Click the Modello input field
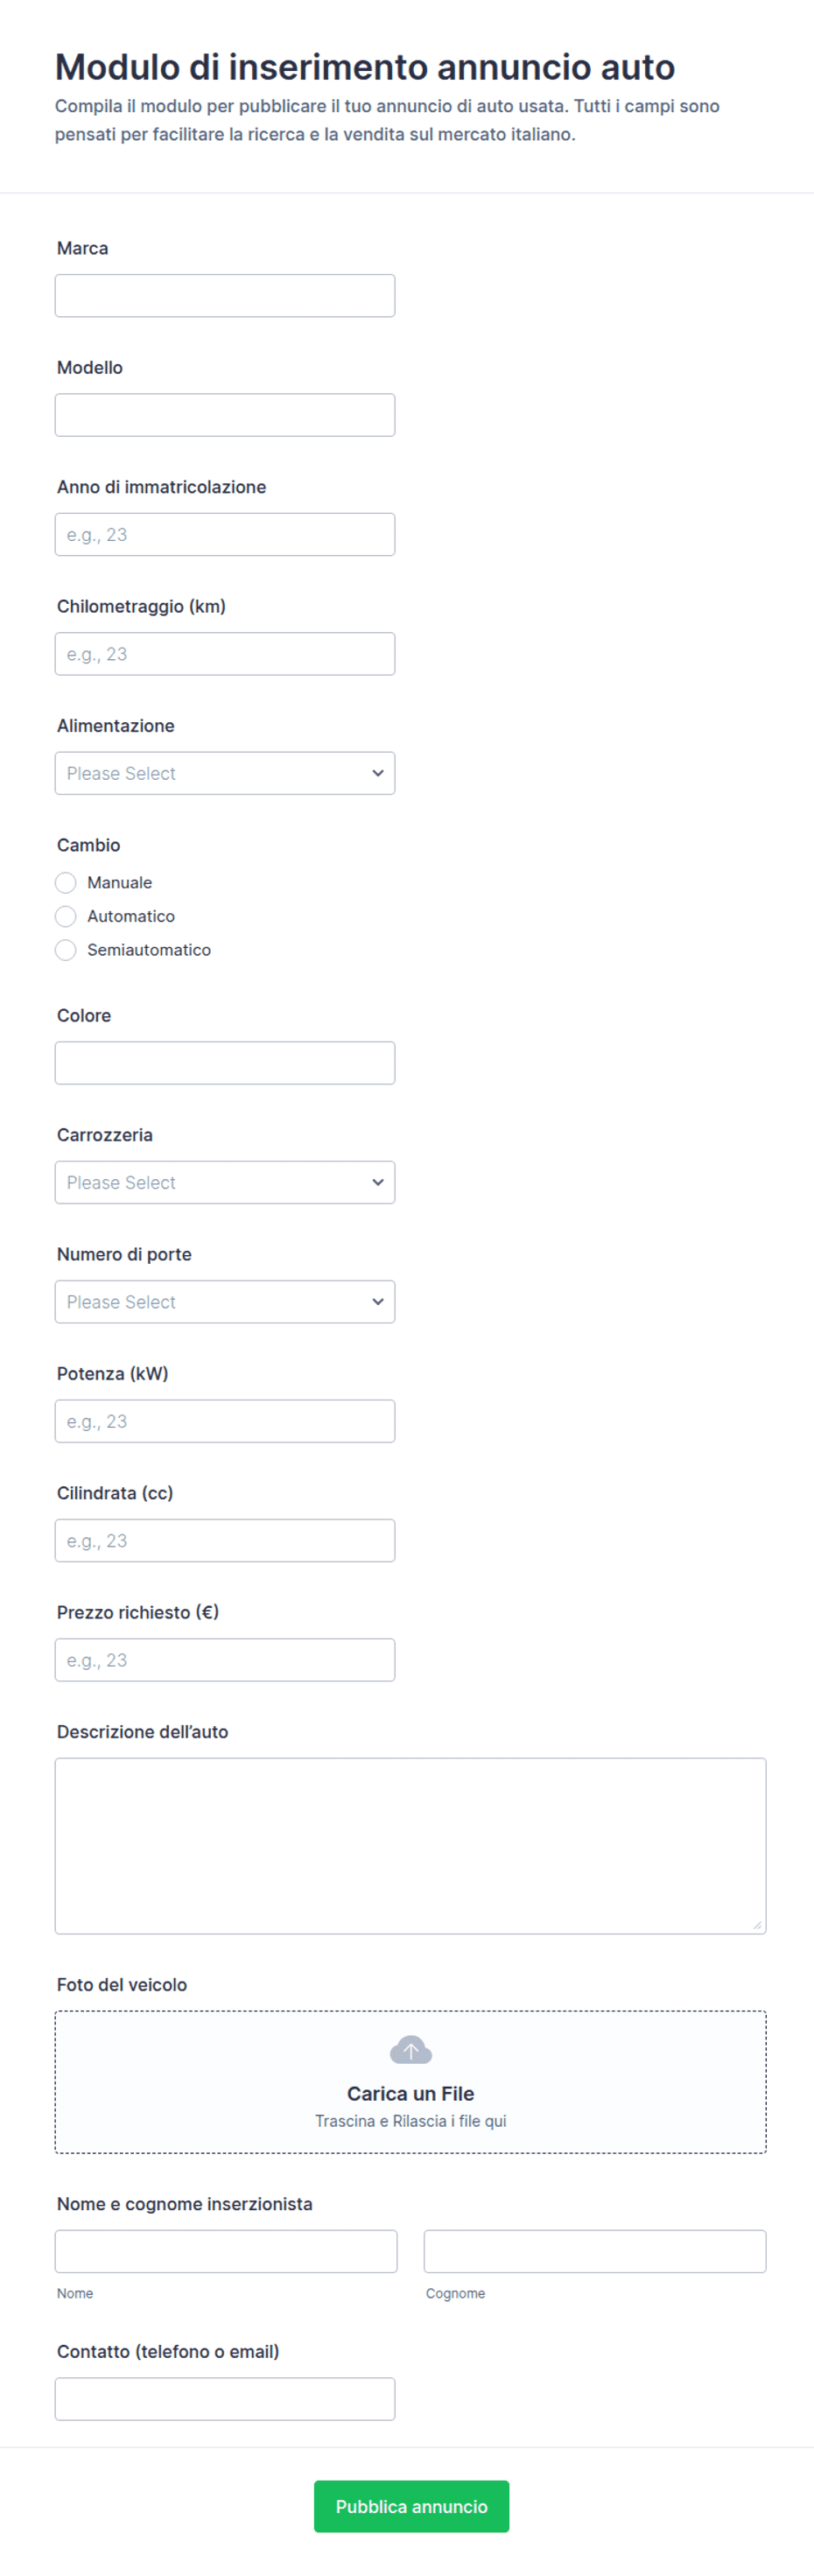Viewport: 814px width, 2576px height. pos(225,415)
